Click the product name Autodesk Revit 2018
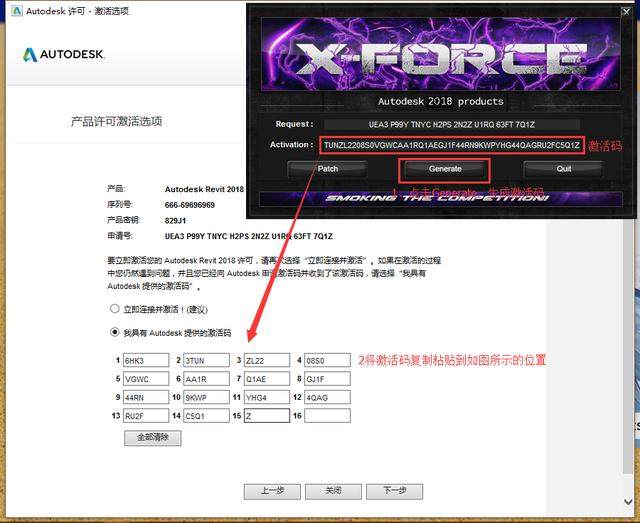This screenshot has width=640, height=523. tap(204, 189)
